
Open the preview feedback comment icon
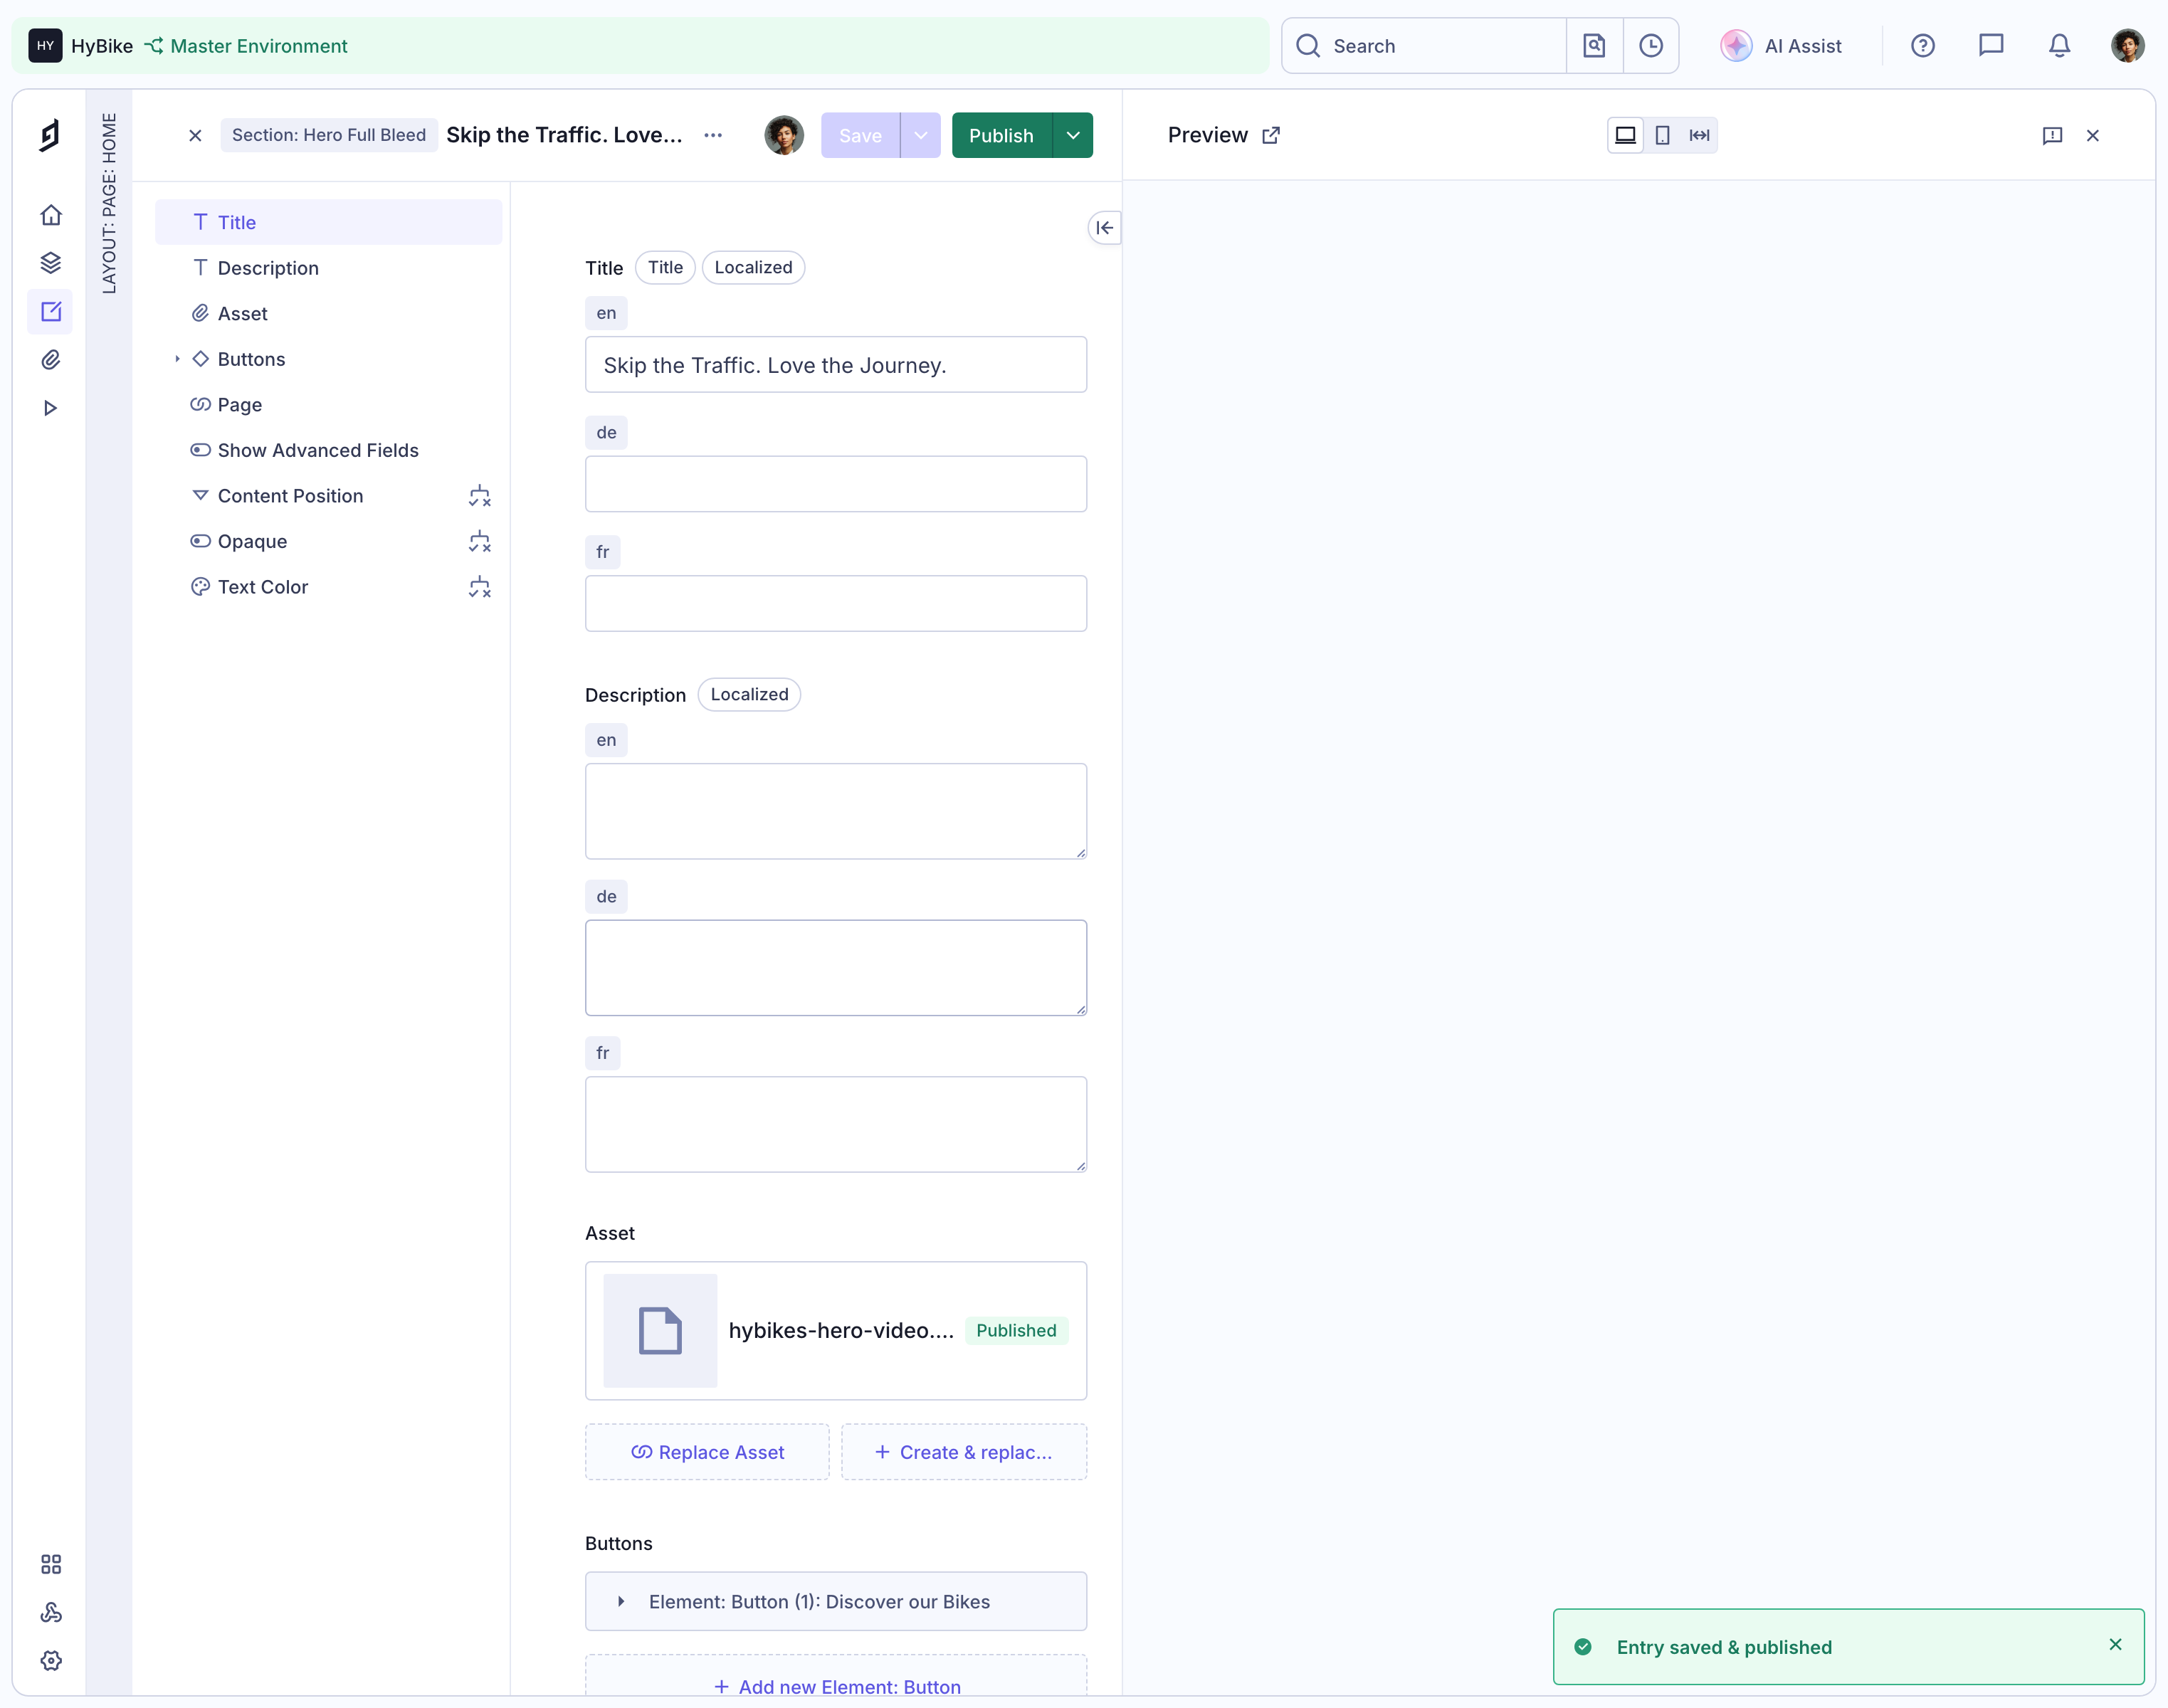point(2052,136)
